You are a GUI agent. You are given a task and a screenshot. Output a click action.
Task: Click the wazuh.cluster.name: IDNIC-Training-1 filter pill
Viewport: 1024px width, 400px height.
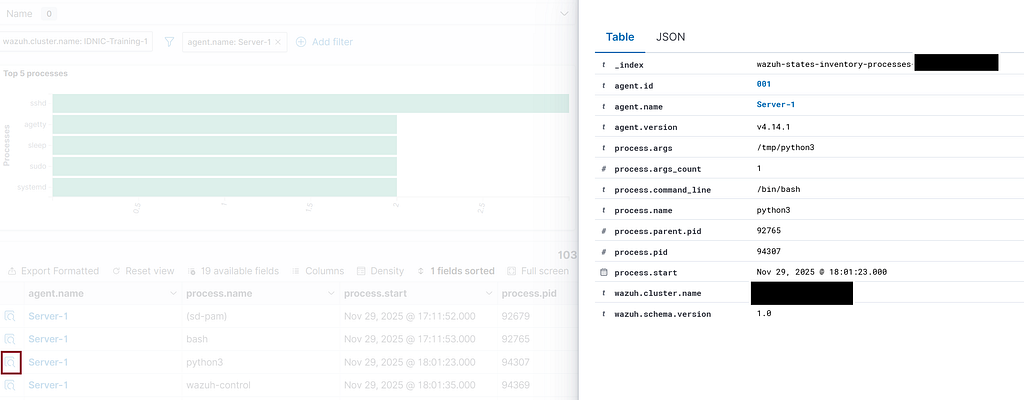[x=76, y=42]
